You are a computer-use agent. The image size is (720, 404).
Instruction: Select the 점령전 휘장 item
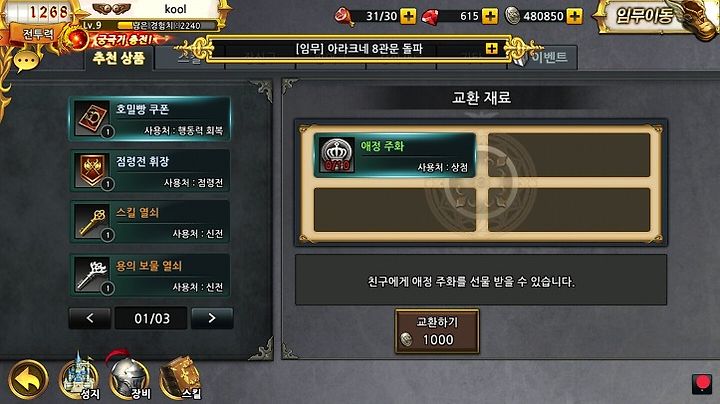tap(150, 170)
